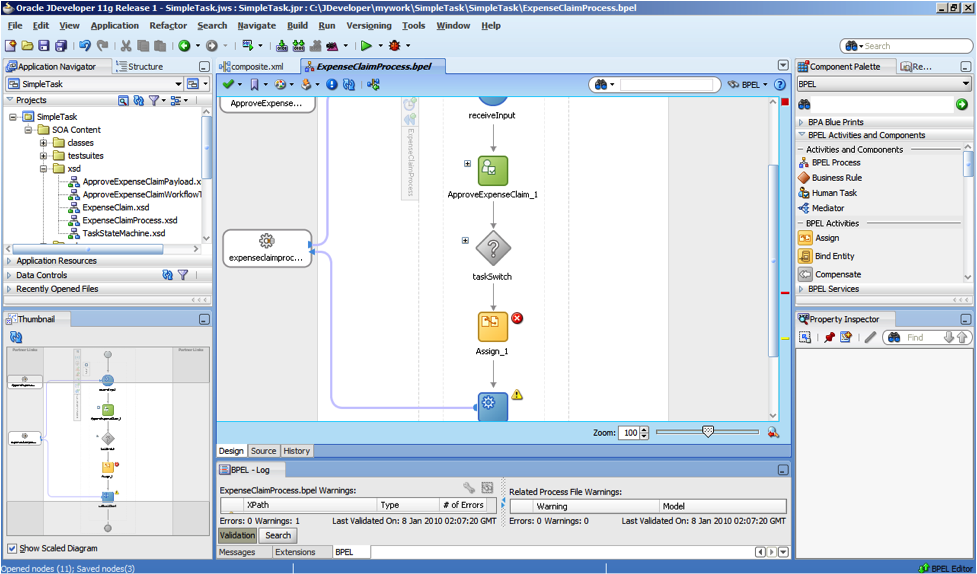Click the Search button in the BPEL Log
The width and height of the screenshot is (977, 574).
tap(277, 536)
